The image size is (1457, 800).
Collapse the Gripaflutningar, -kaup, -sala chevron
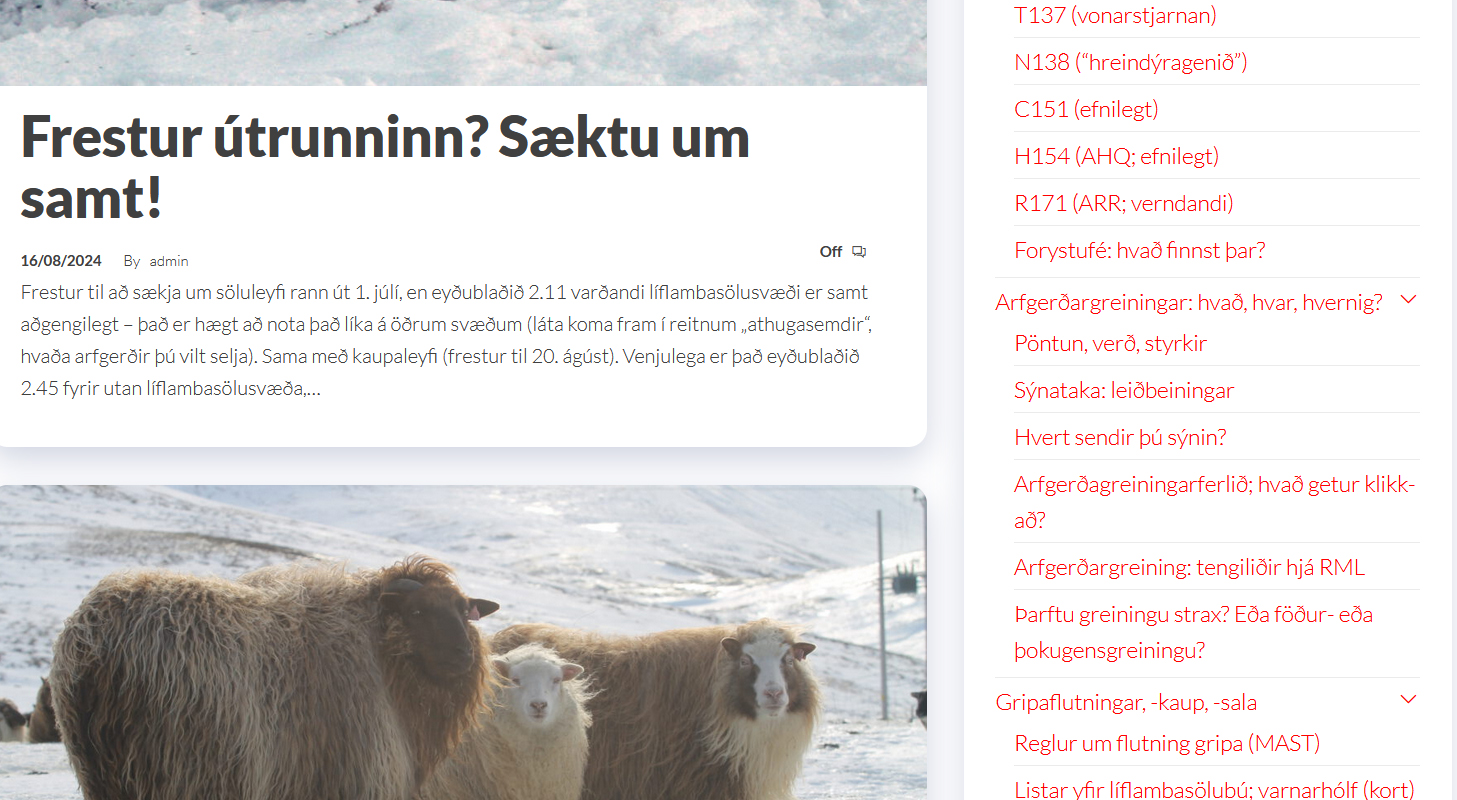(x=1409, y=699)
